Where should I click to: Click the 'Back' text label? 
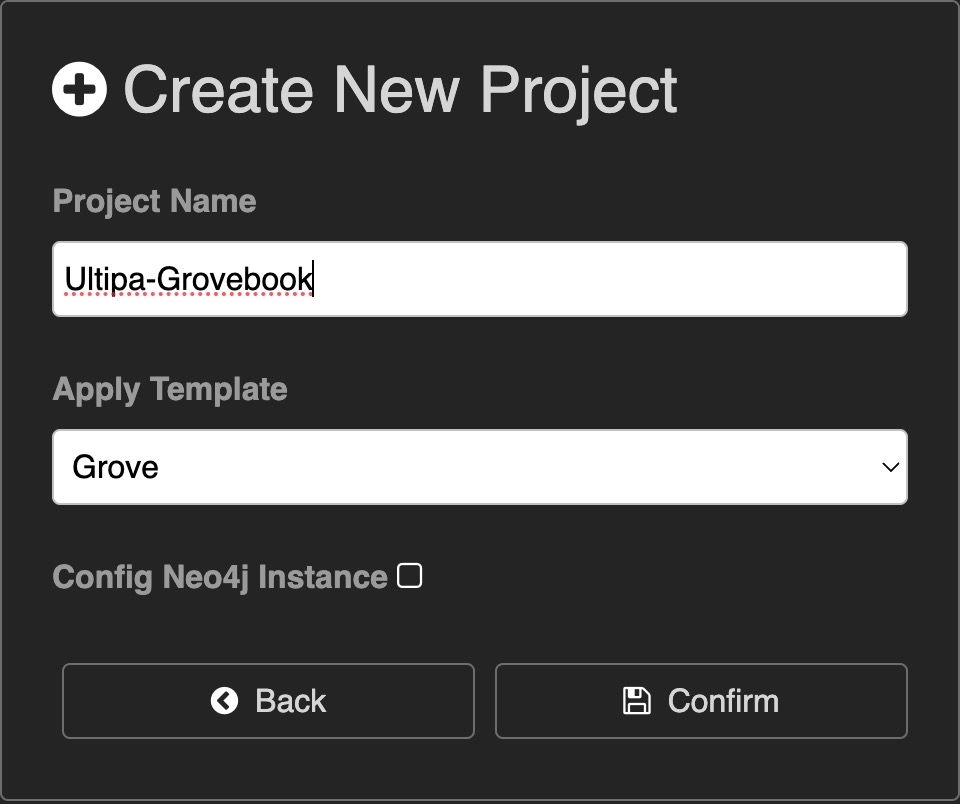click(x=290, y=701)
